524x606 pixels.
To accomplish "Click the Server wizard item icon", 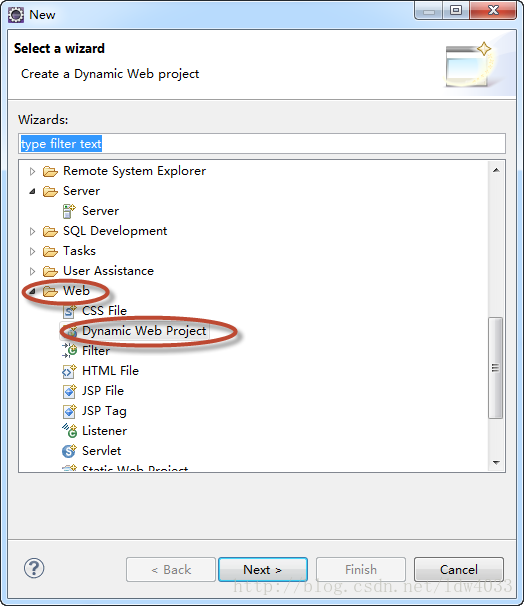I will click(x=69, y=211).
